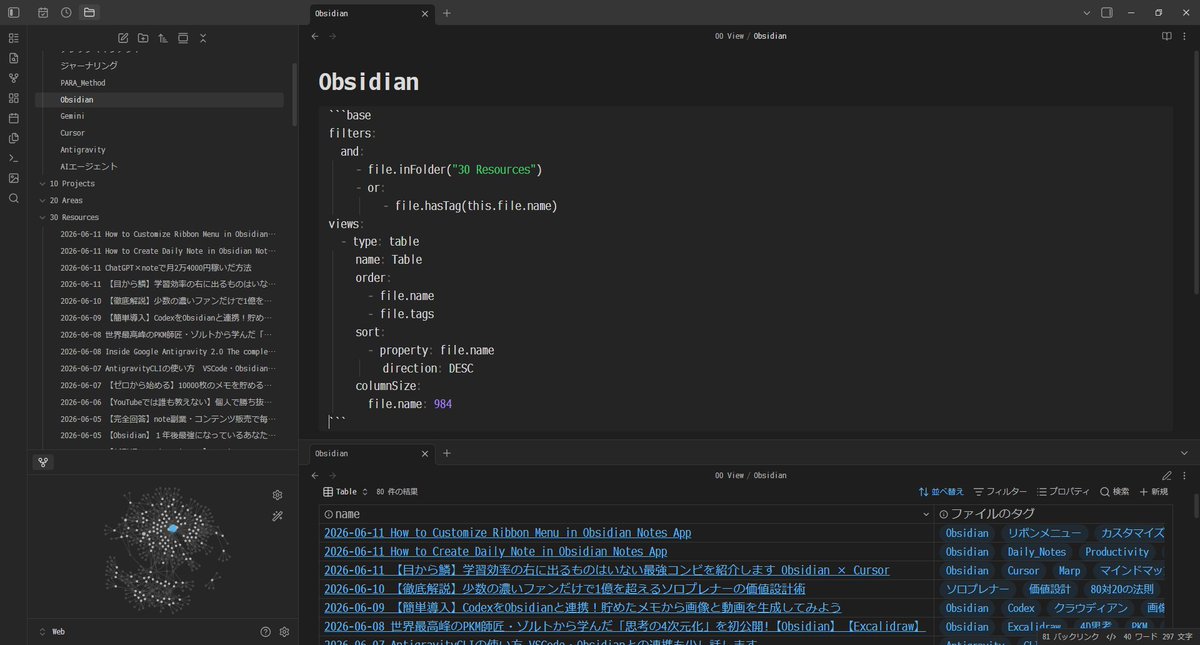Click the 81 バックリンク status bar item
Screen dimensions: 1200x645
[1071, 636]
